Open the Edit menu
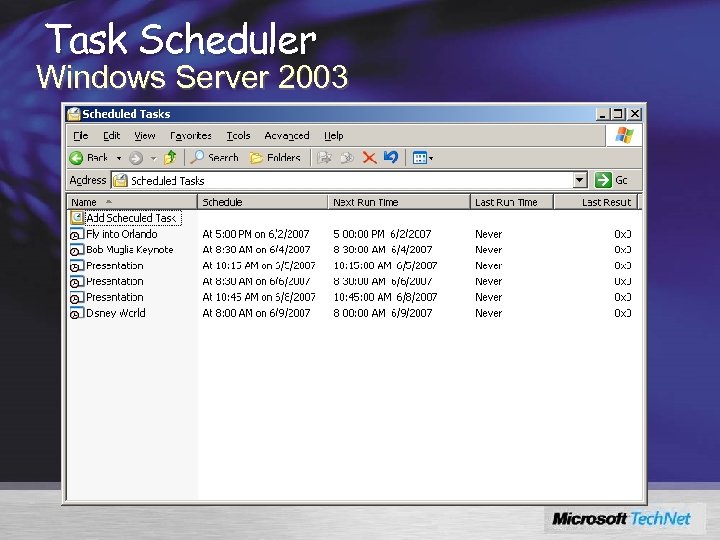720x540 pixels. click(111, 135)
